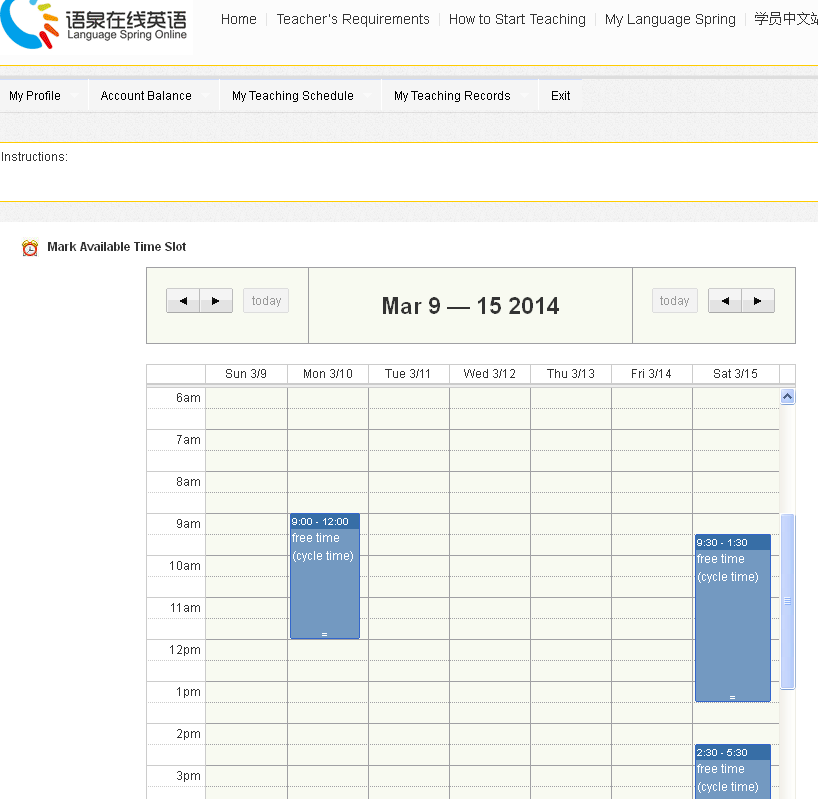The width and height of the screenshot is (818, 799).
Task: Click the Language Spring Online logo
Action: (95, 25)
